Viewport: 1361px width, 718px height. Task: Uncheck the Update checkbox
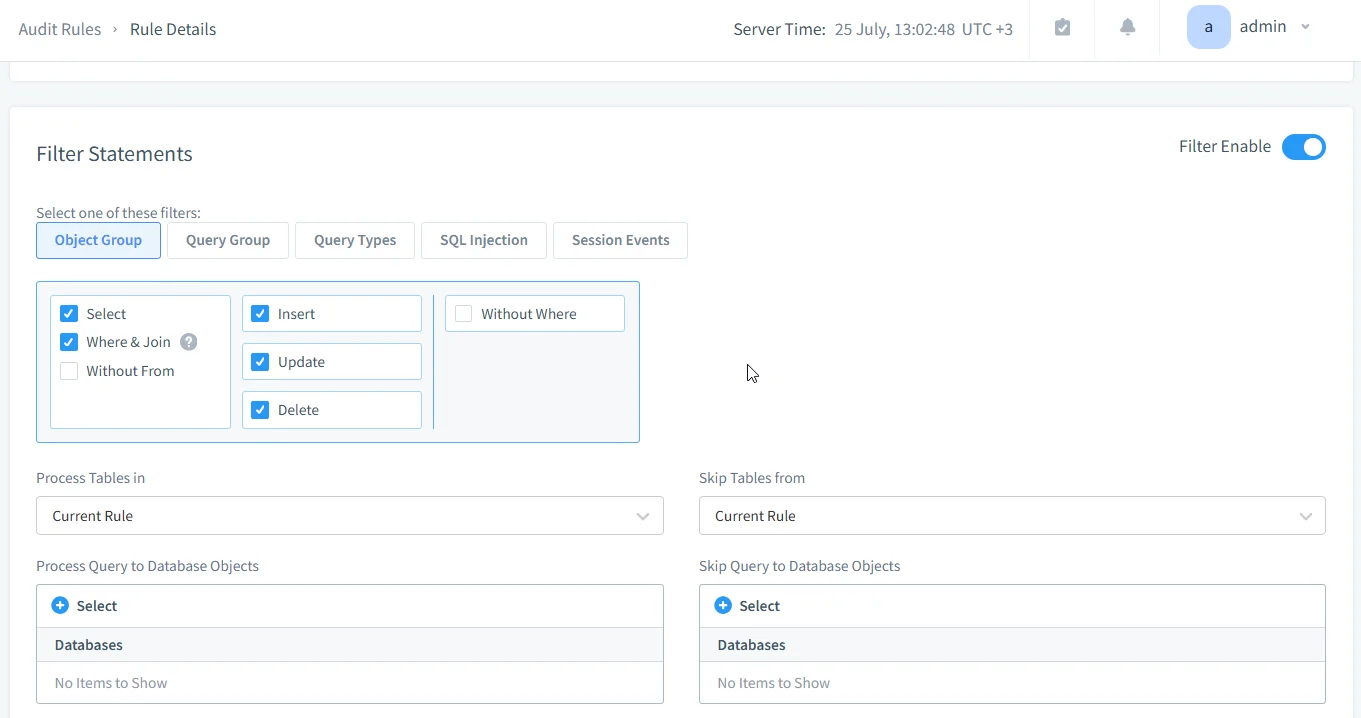pyautogui.click(x=260, y=362)
